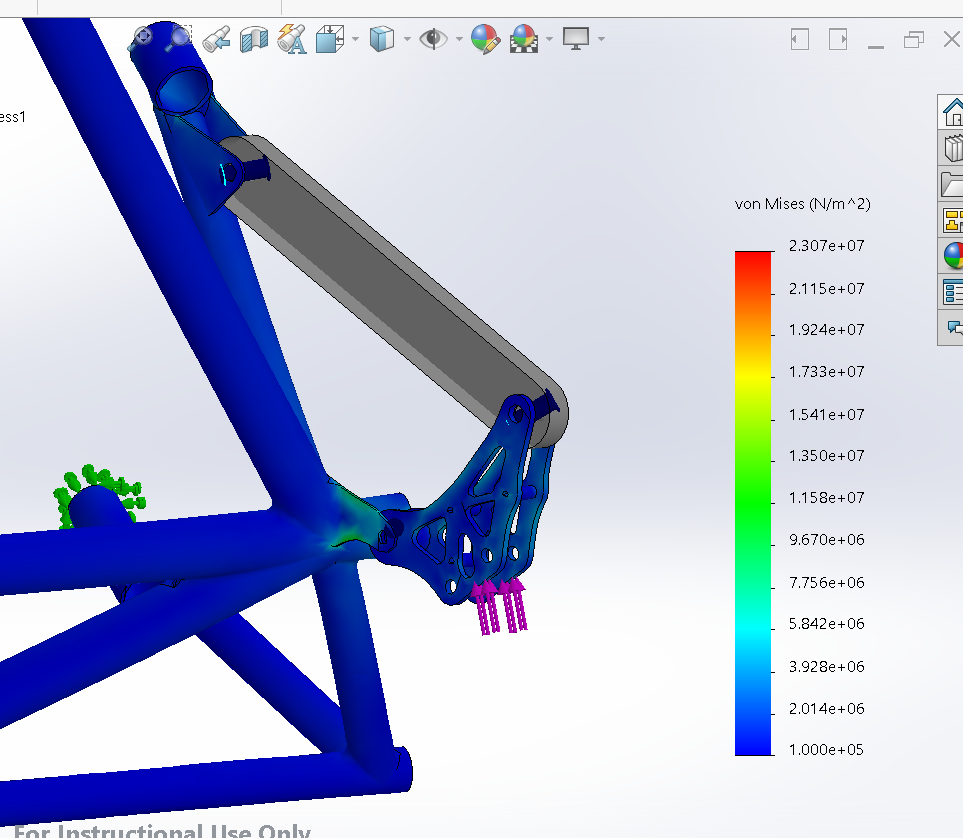Image resolution: width=963 pixels, height=838 pixels.
Task: Click the Previous View icon
Action: tap(217, 39)
